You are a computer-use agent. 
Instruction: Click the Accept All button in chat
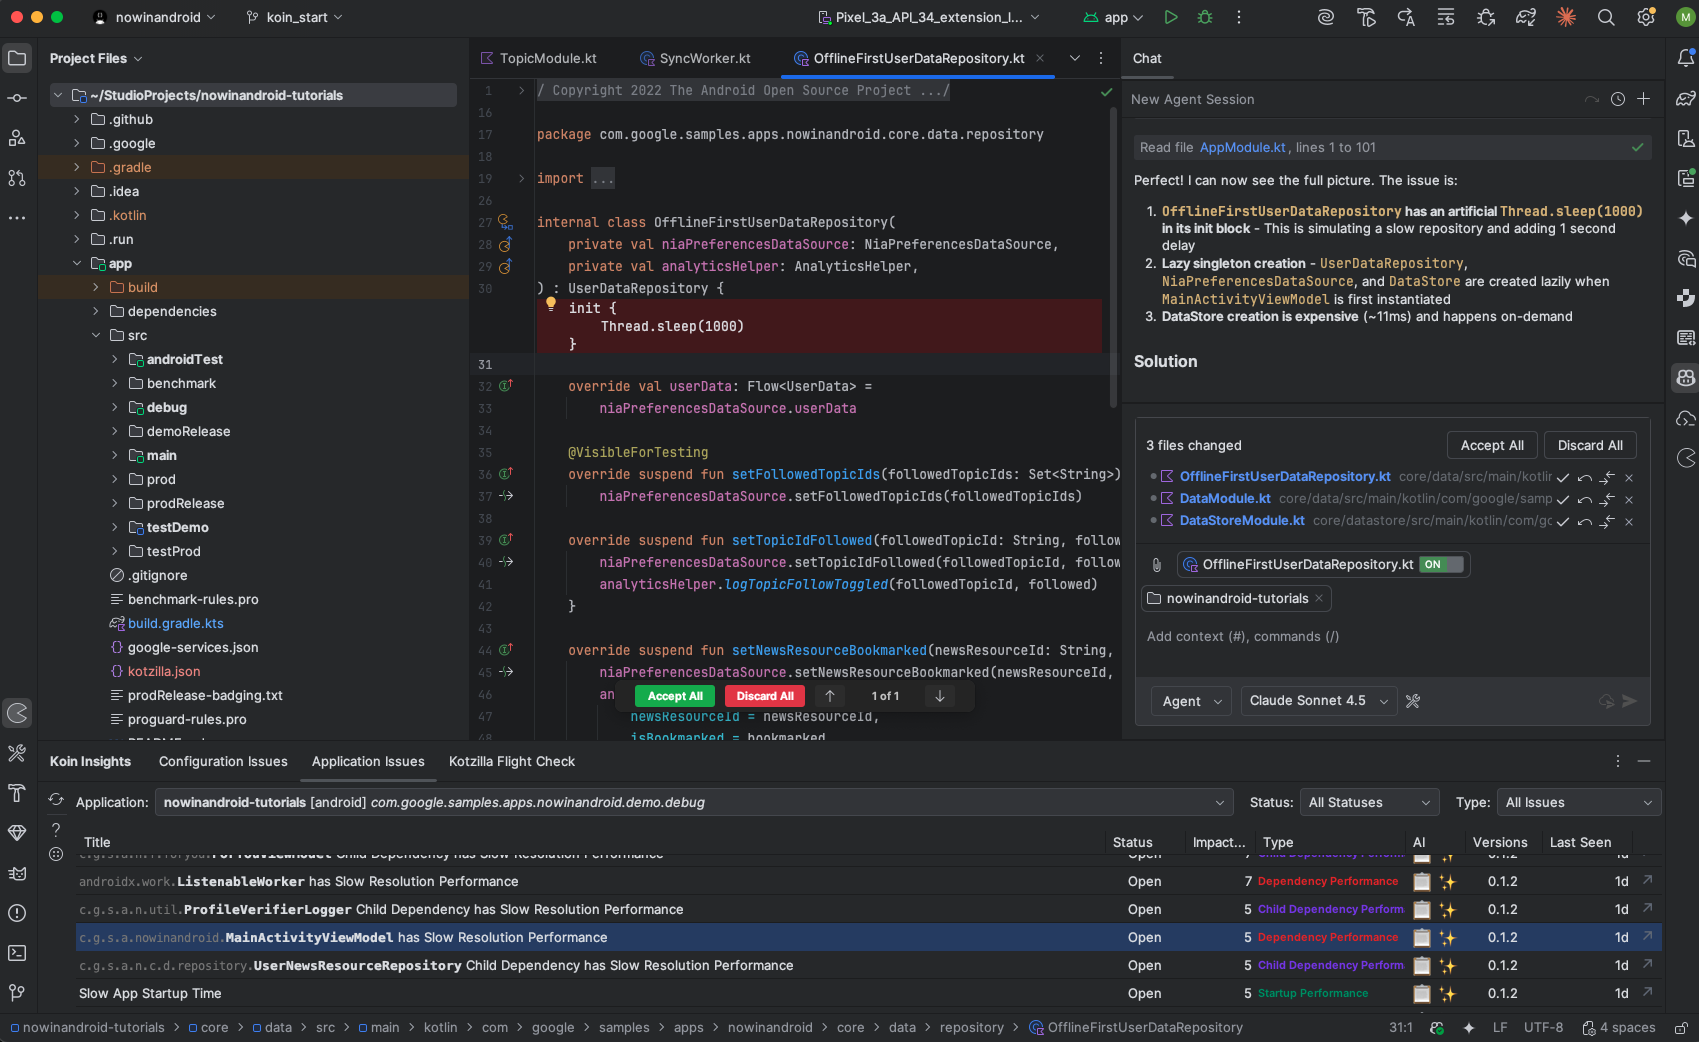tap(1492, 446)
